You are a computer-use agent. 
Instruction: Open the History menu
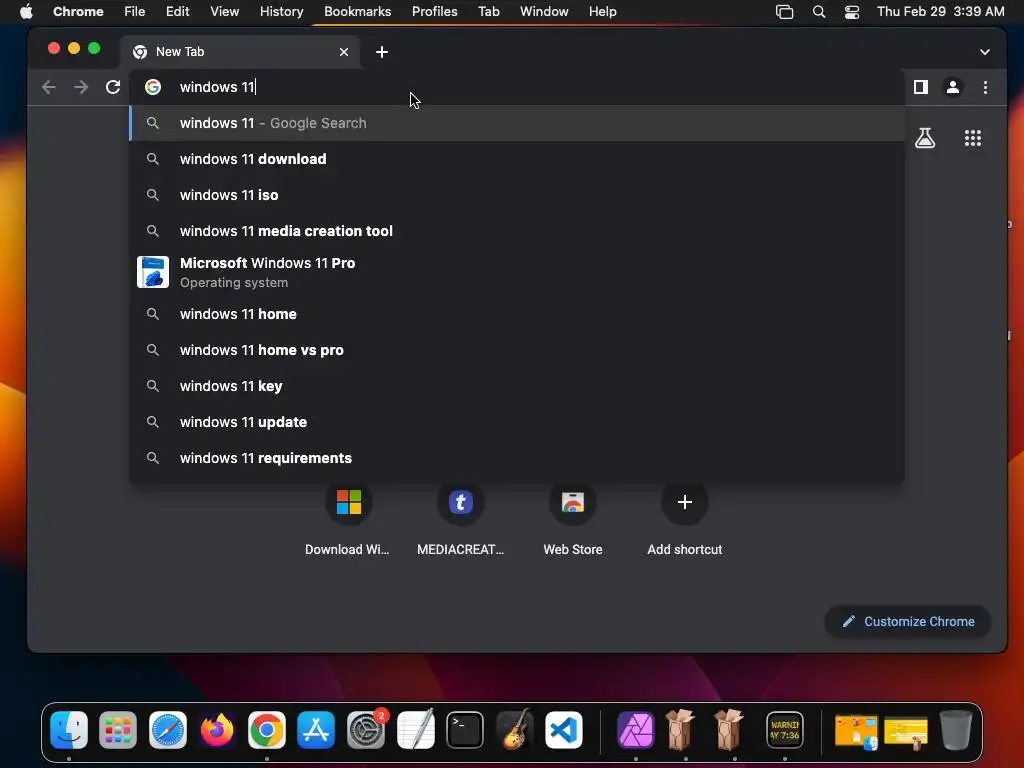[281, 11]
